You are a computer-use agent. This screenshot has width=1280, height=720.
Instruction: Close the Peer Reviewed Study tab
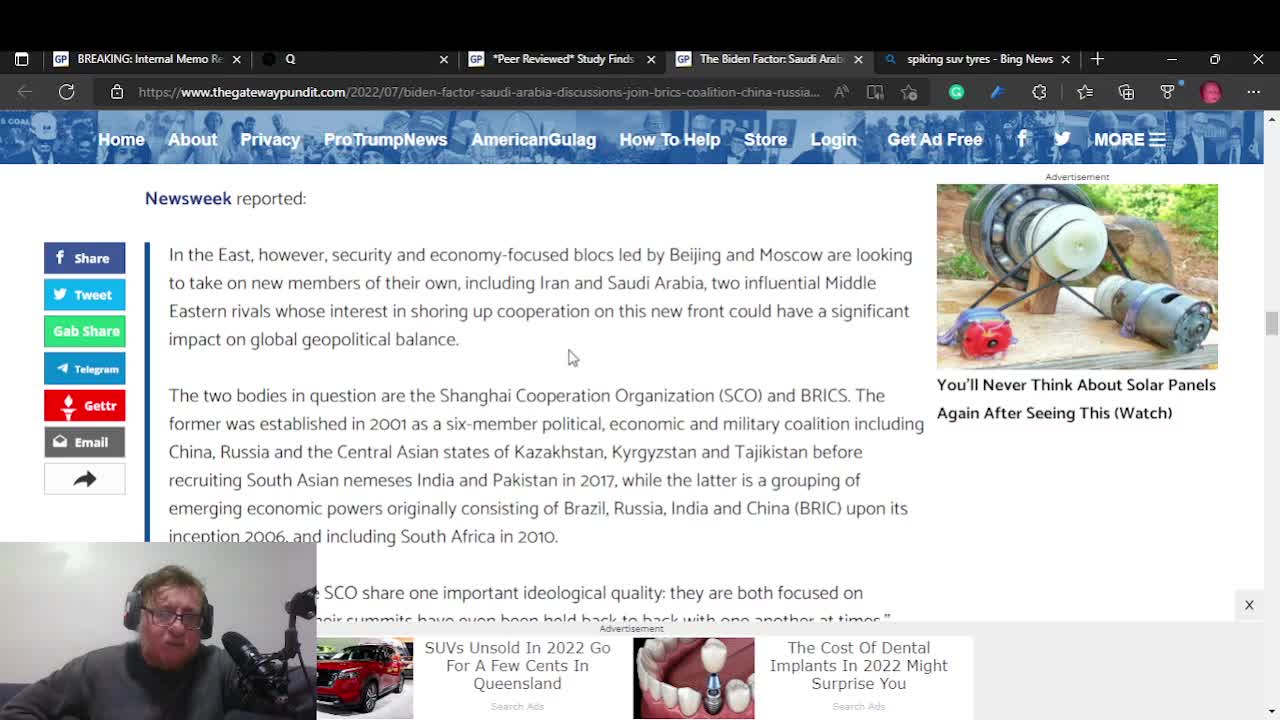click(x=651, y=59)
